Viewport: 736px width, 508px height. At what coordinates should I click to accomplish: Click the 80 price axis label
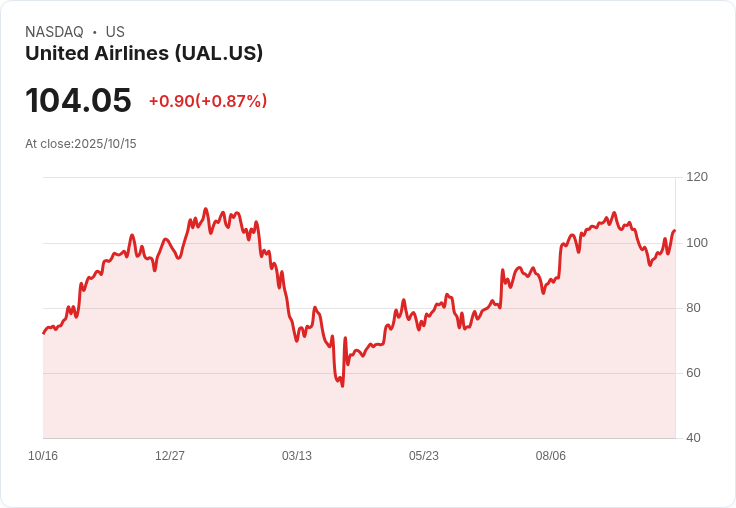point(693,308)
